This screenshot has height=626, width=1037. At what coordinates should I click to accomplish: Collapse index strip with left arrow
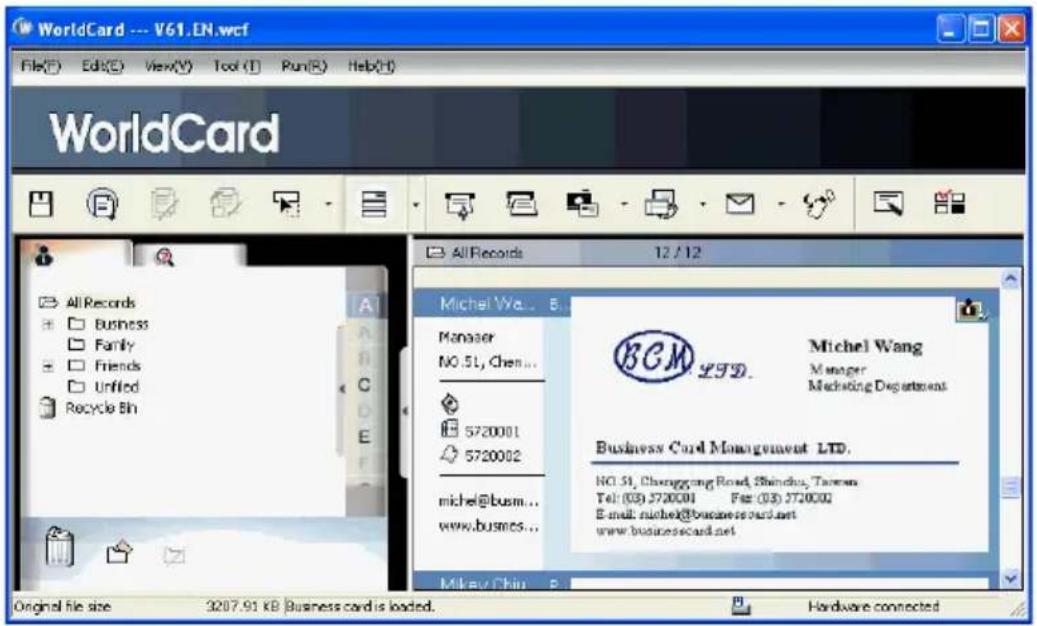click(x=341, y=389)
